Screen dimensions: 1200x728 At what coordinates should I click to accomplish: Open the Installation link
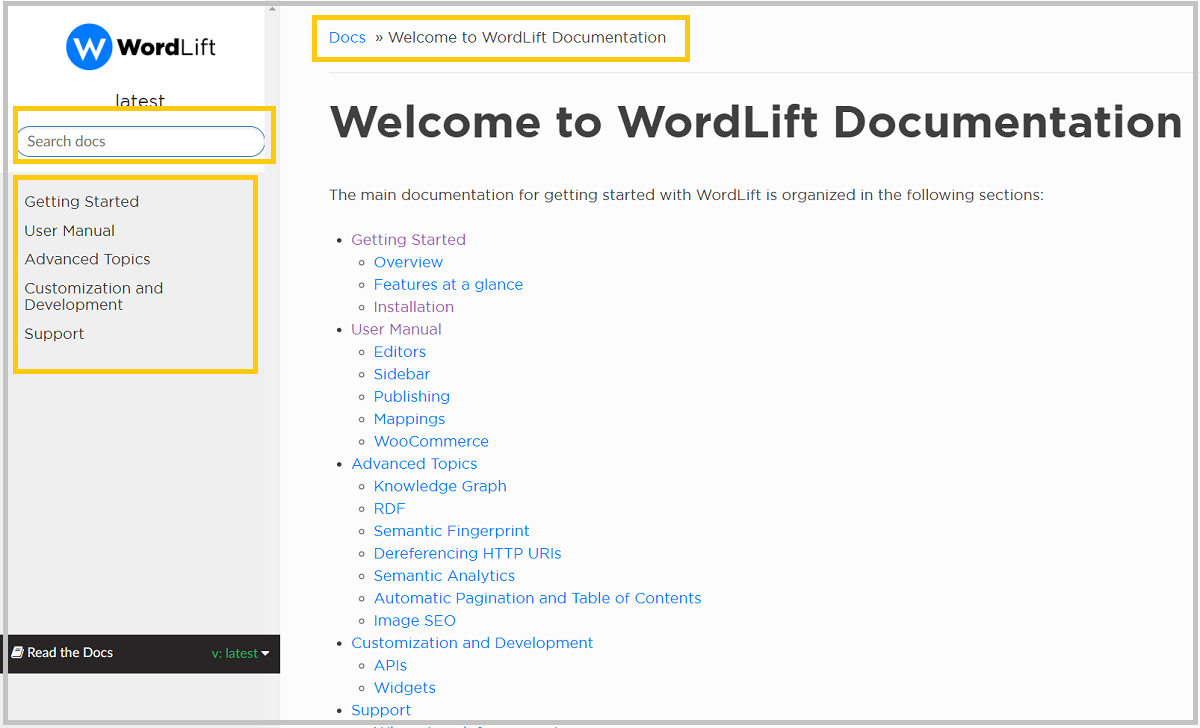pos(414,307)
